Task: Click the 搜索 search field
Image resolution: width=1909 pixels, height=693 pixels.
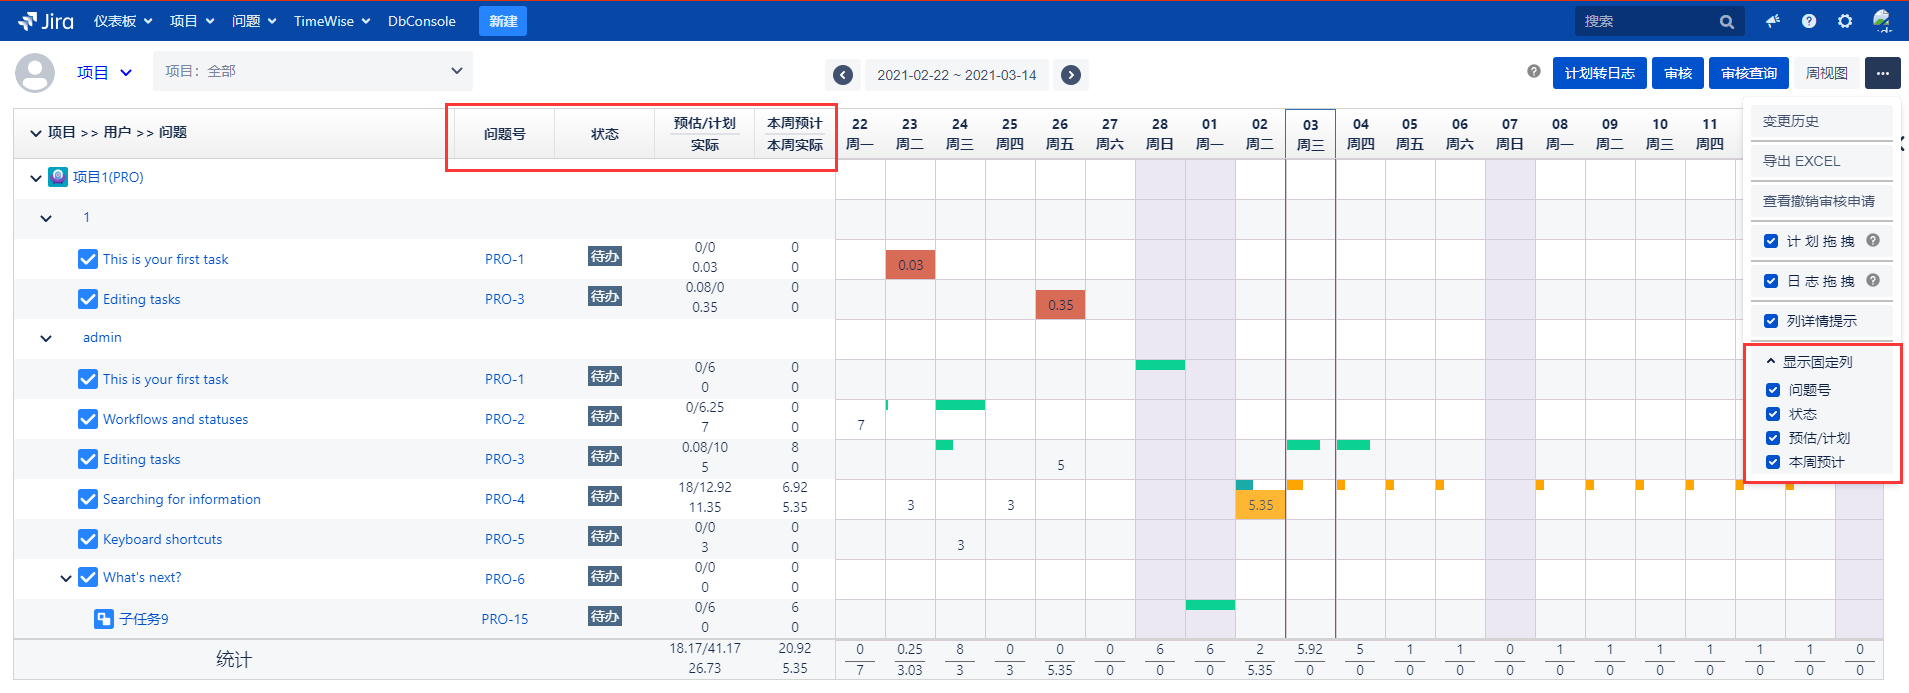Action: [1645, 21]
